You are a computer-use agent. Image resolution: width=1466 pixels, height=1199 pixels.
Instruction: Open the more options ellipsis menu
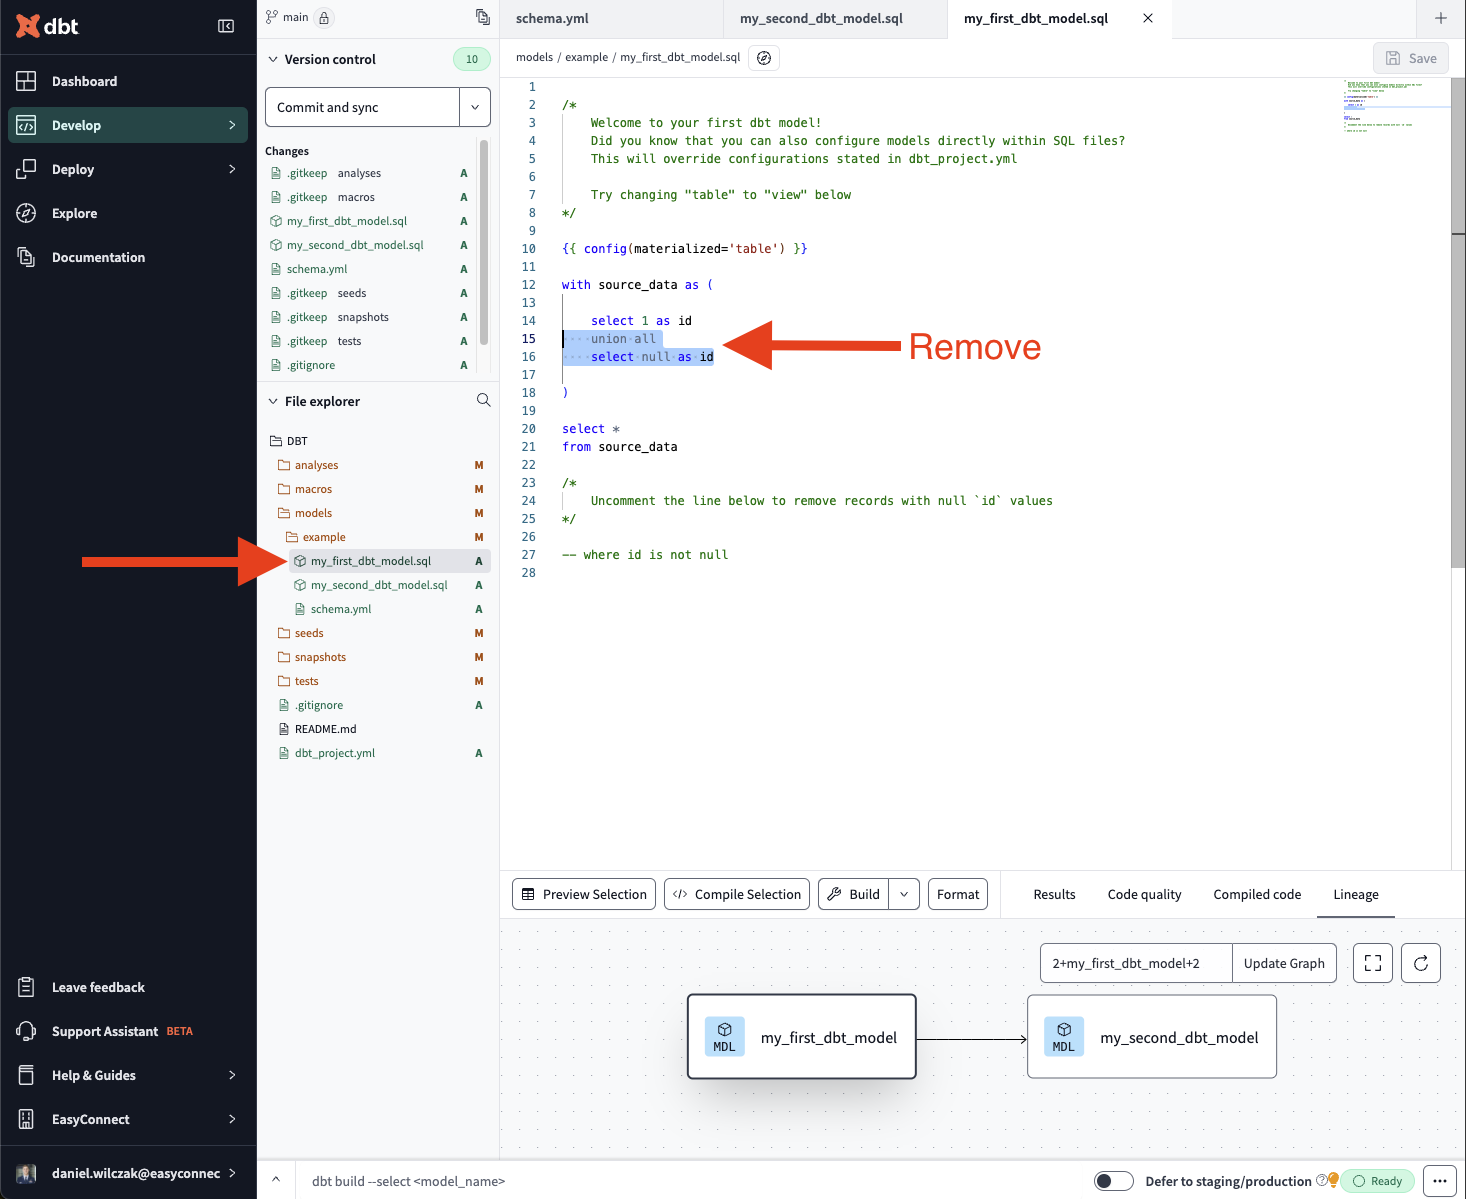1440,1181
